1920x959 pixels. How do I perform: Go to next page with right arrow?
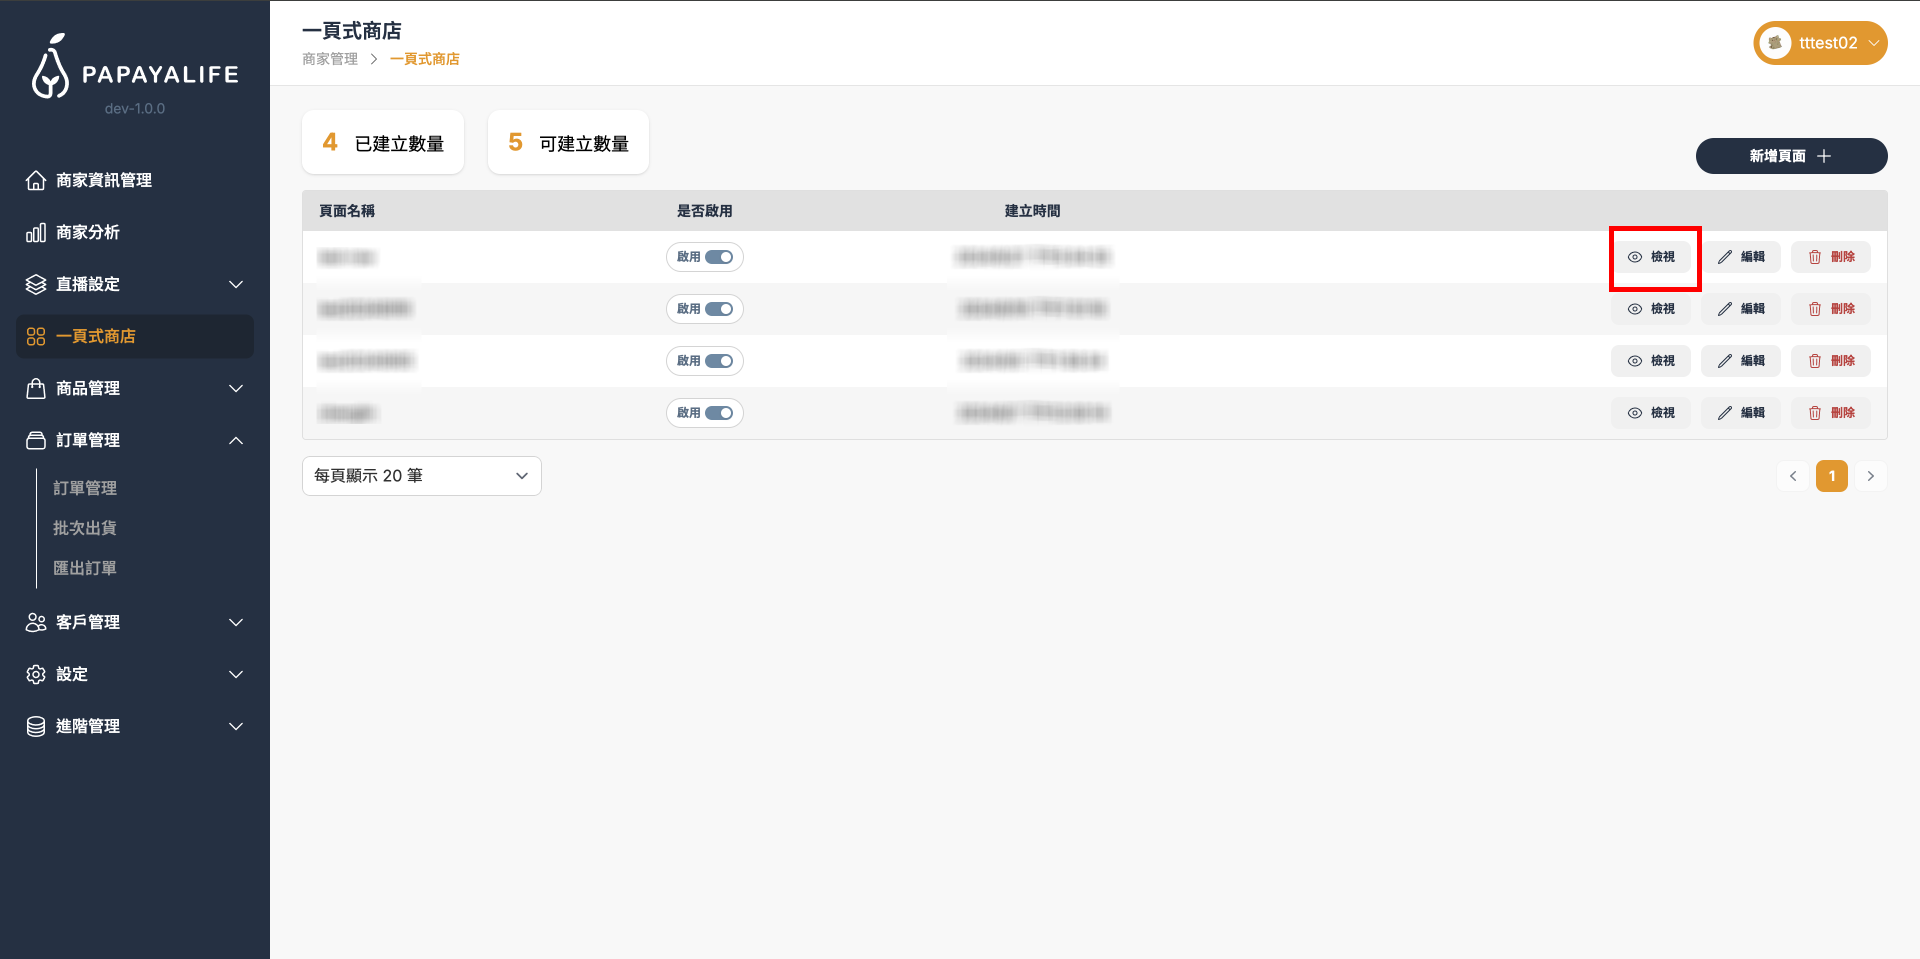(x=1870, y=476)
